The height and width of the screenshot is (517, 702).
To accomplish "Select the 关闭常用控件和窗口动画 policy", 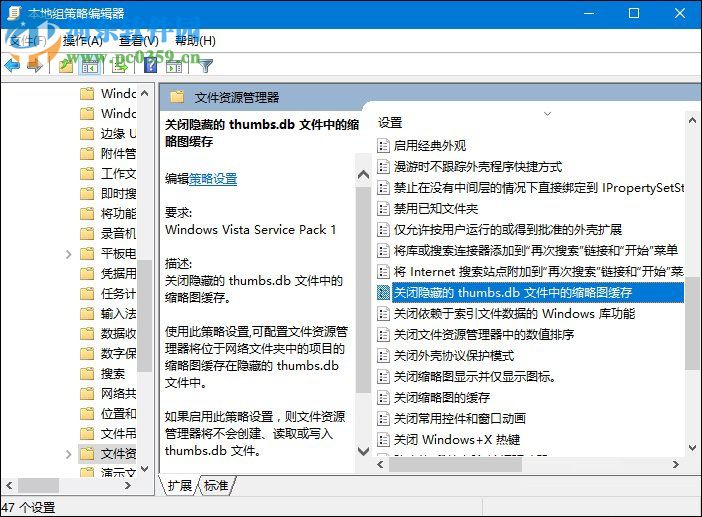I will [x=460, y=419].
